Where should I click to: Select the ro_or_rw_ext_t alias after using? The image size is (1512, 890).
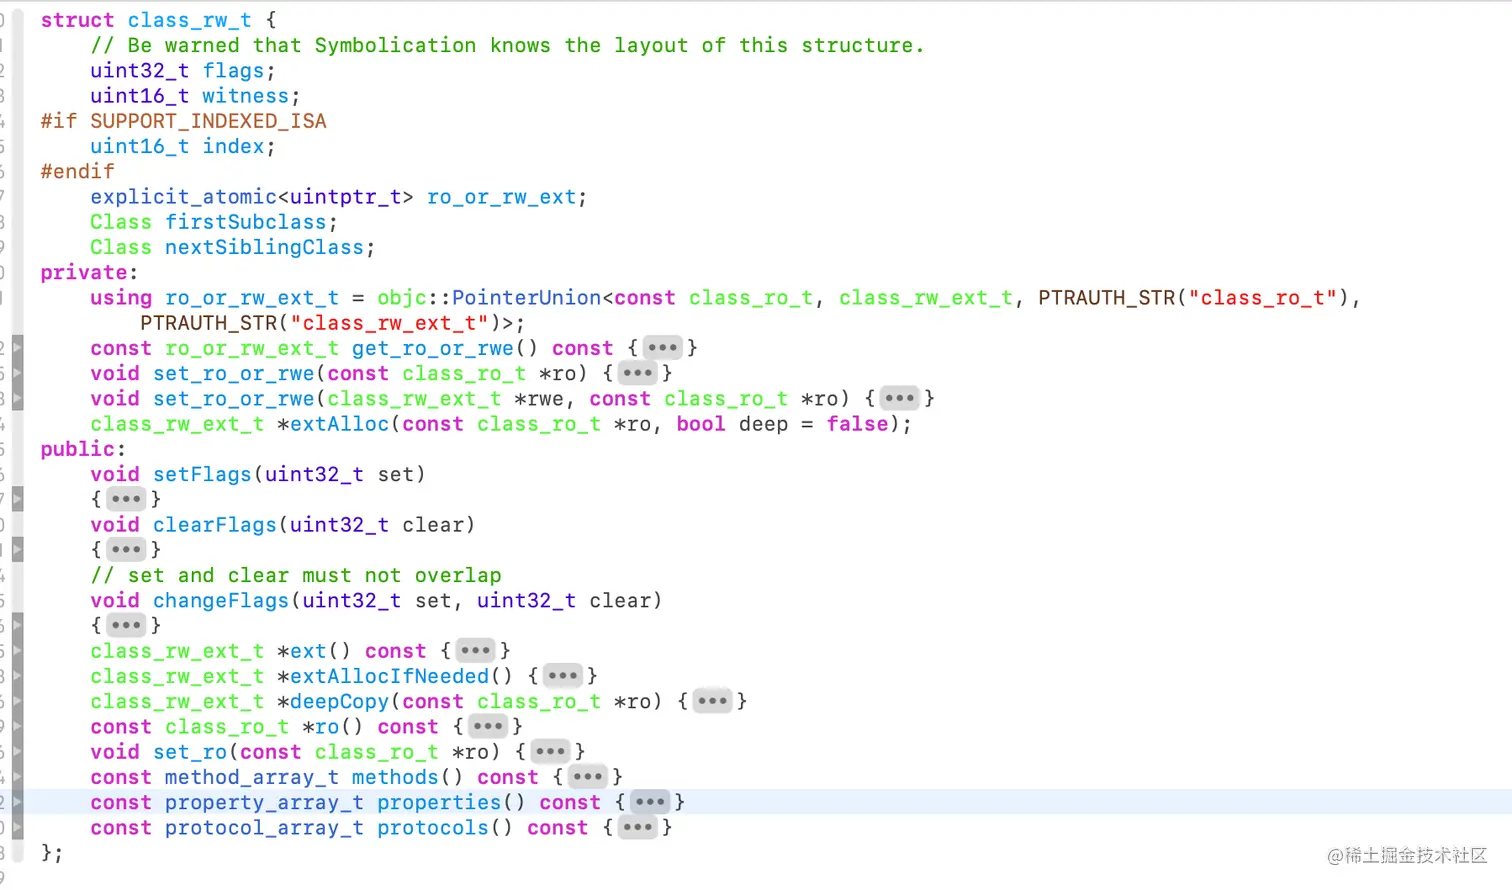(252, 298)
